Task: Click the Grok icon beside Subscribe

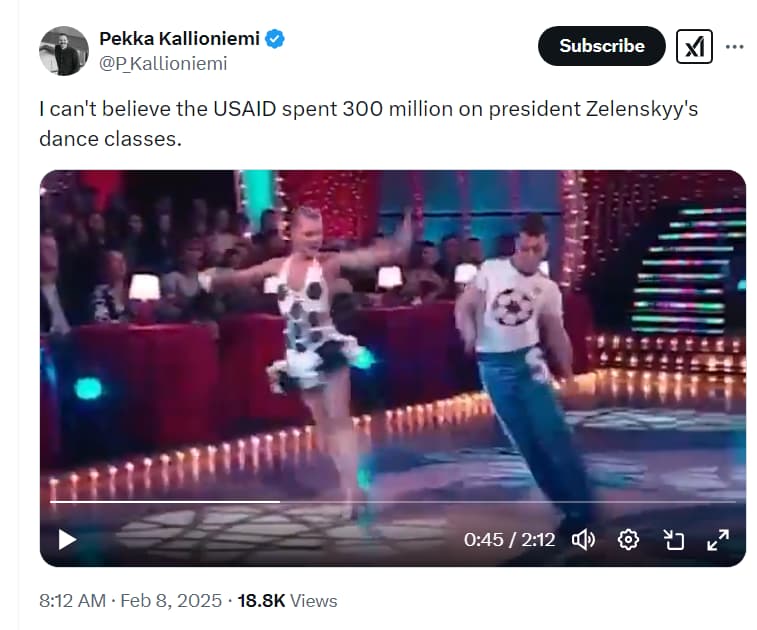Action: point(694,46)
